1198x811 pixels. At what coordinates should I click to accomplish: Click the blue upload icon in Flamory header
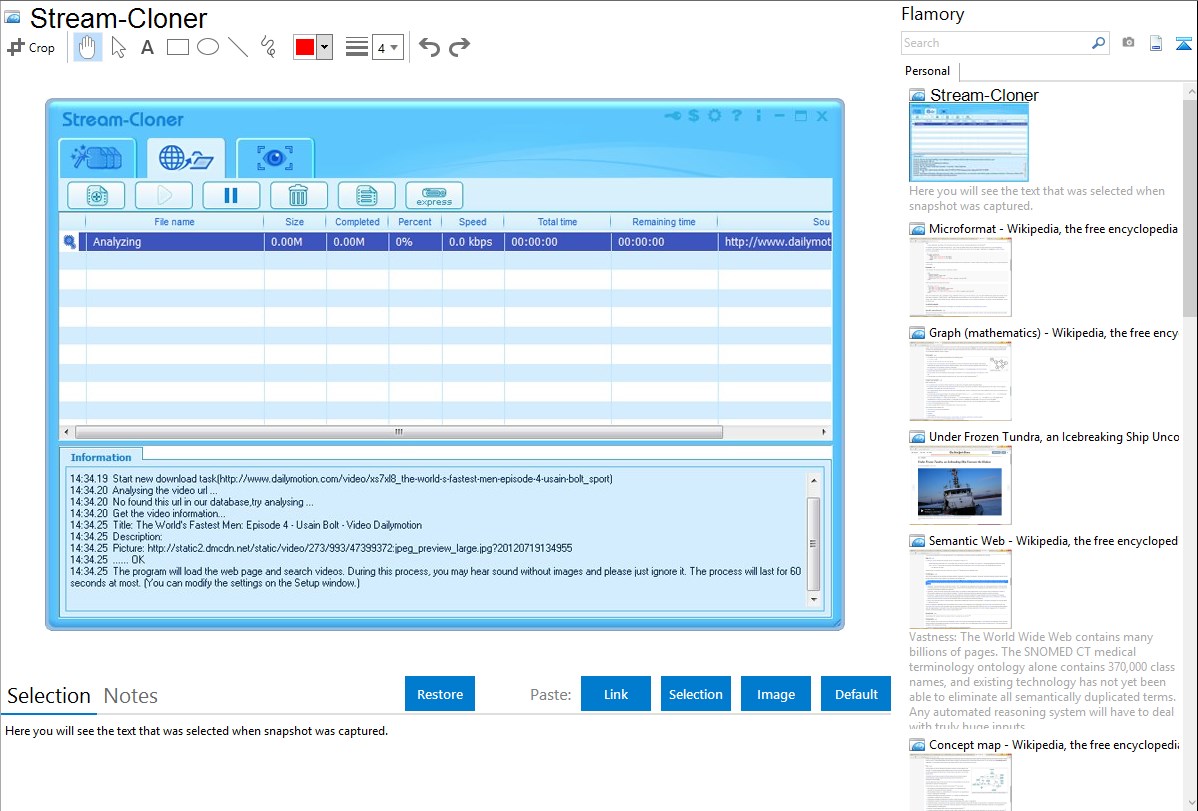1183,43
